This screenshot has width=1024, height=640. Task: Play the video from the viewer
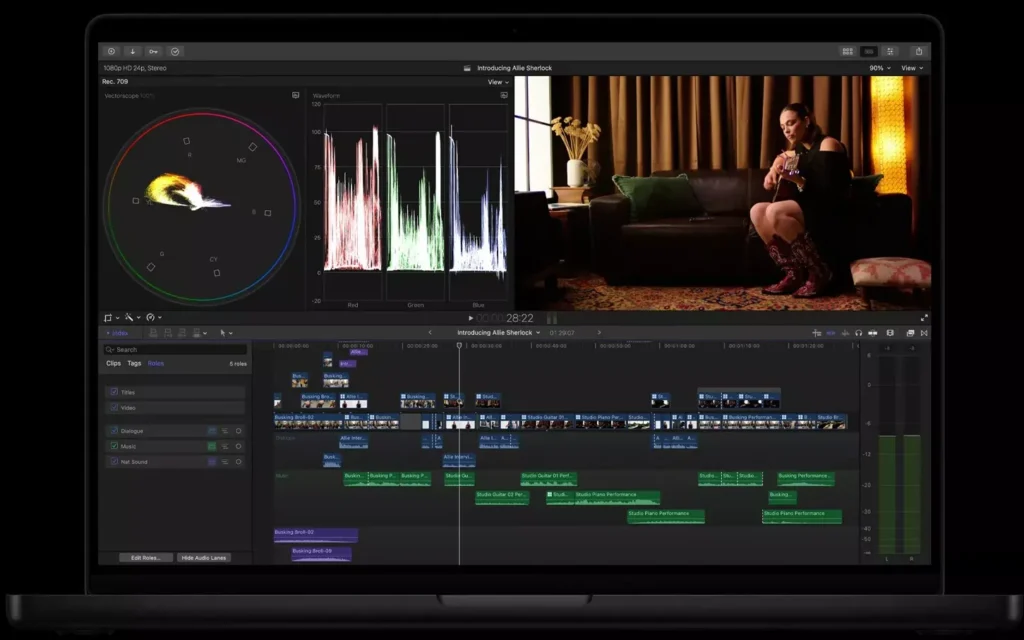coord(470,318)
